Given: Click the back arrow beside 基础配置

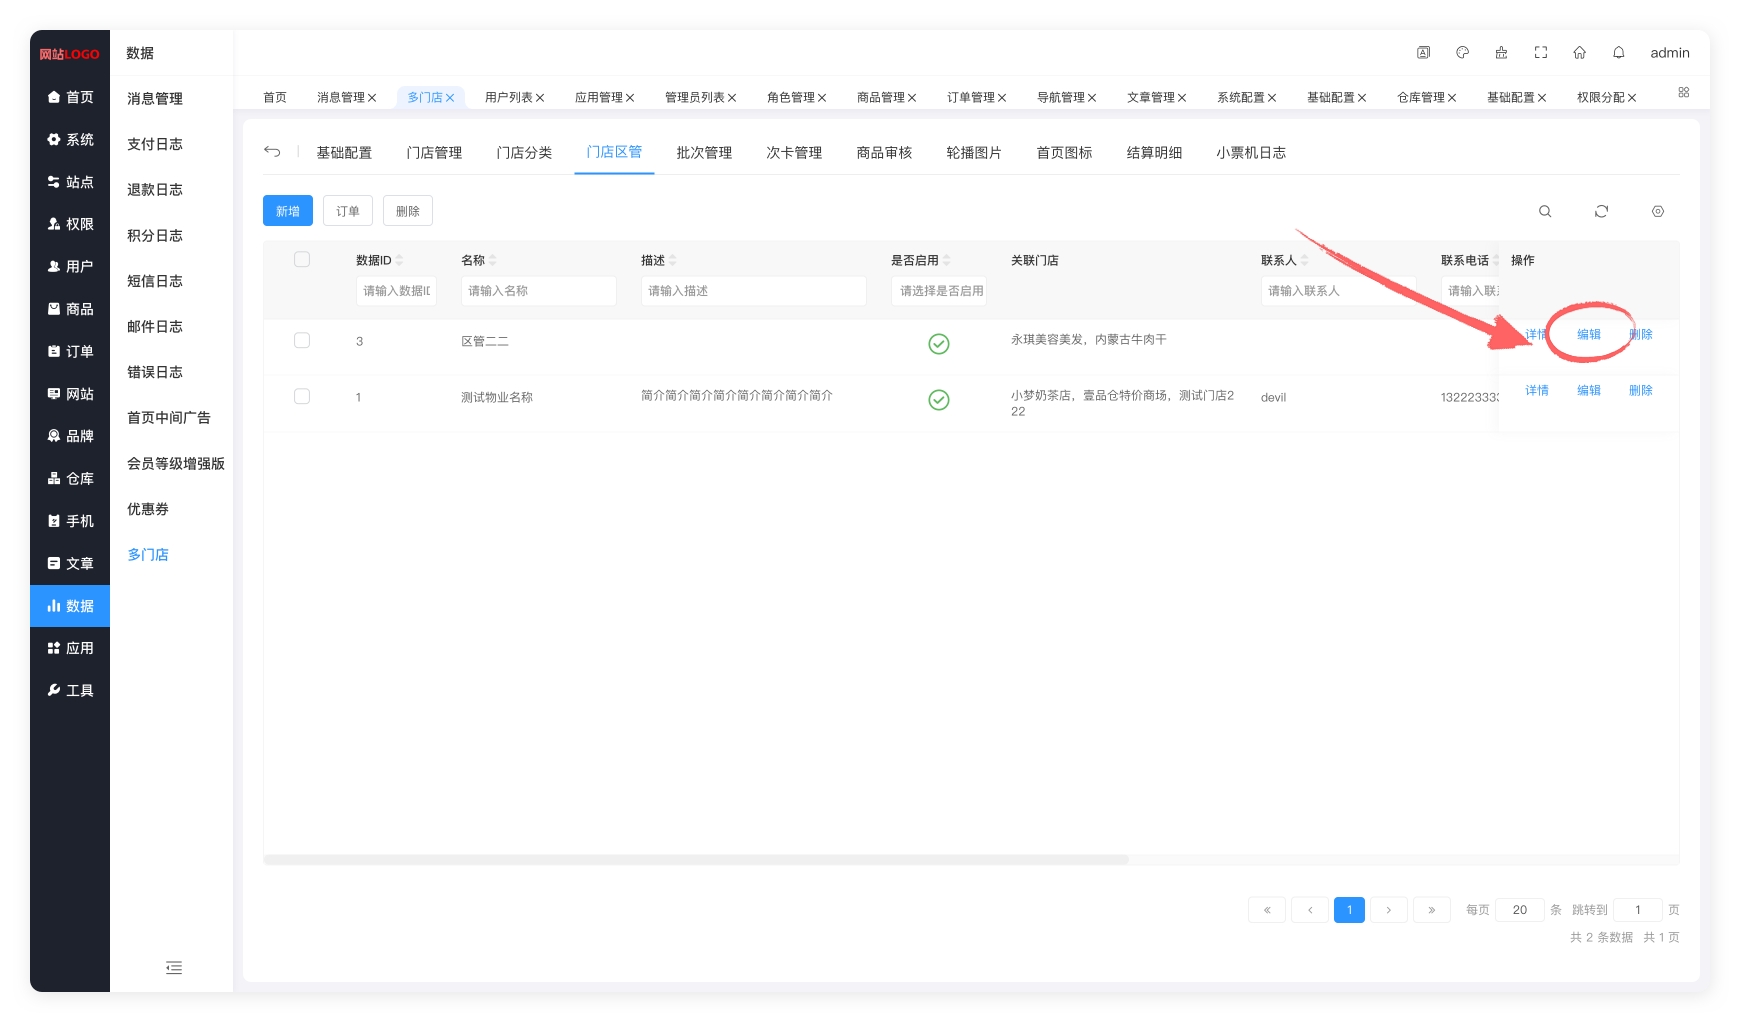Looking at the screenshot, I should point(272,152).
